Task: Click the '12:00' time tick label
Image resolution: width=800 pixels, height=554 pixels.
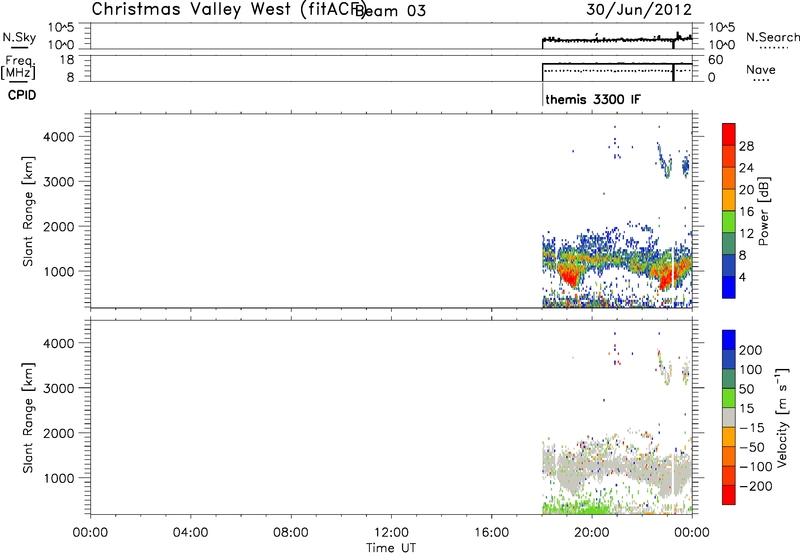Action: click(x=391, y=533)
